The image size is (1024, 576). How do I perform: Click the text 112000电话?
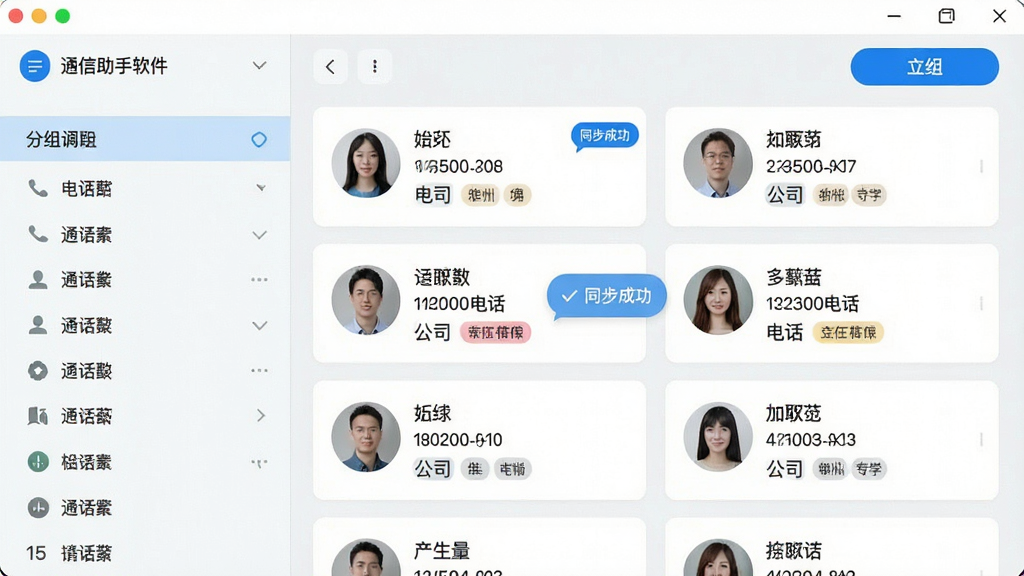[x=459, y=304]
